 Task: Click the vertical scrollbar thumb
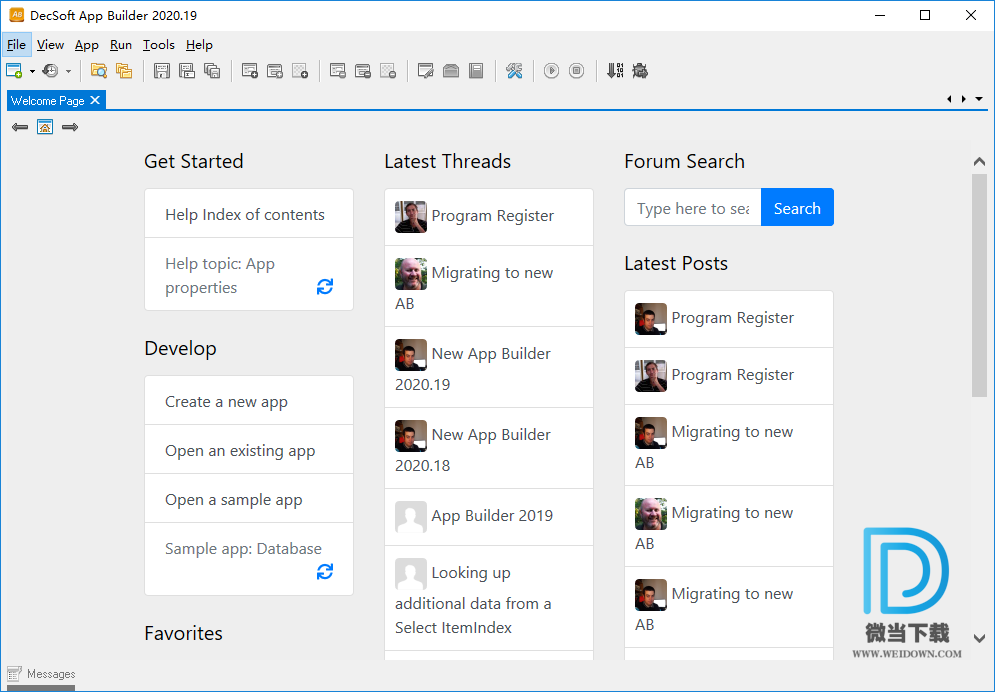coord(979,285)
